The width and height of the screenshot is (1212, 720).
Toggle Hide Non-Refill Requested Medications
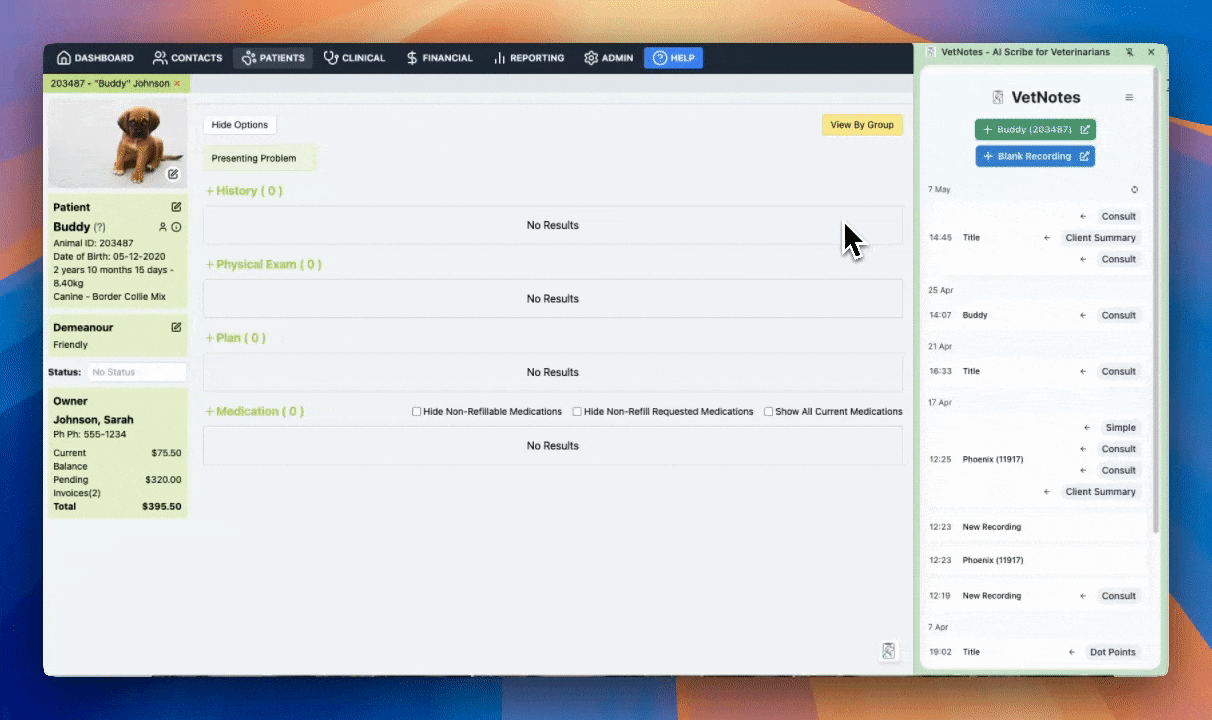(x=577, y=412)
